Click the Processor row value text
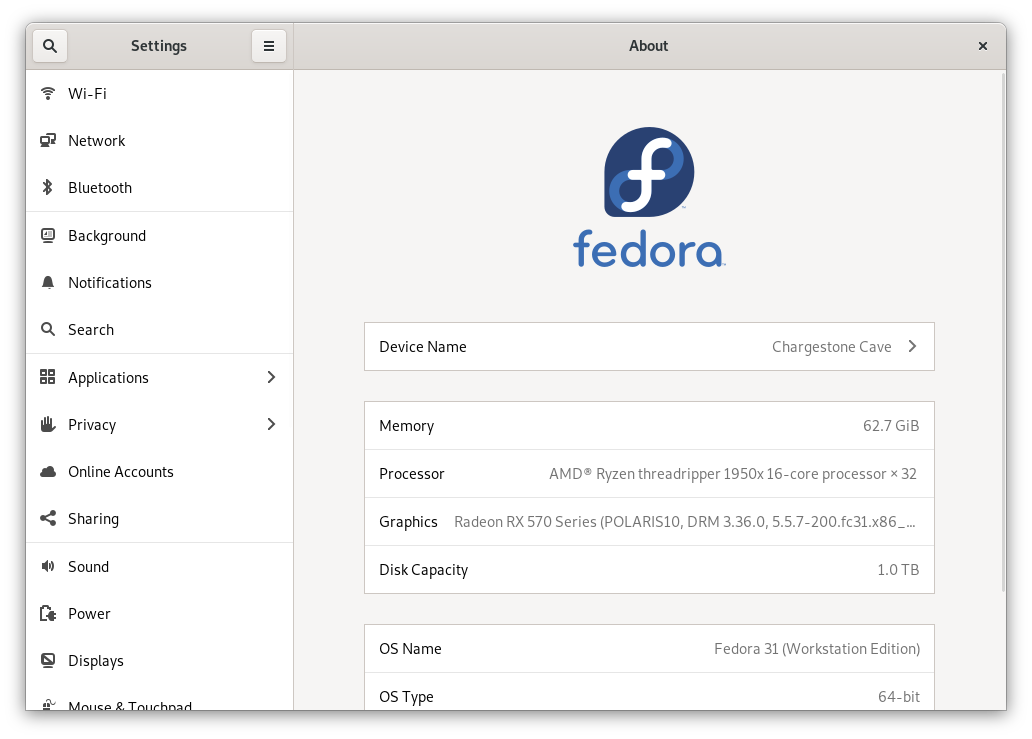 point(733,474)
